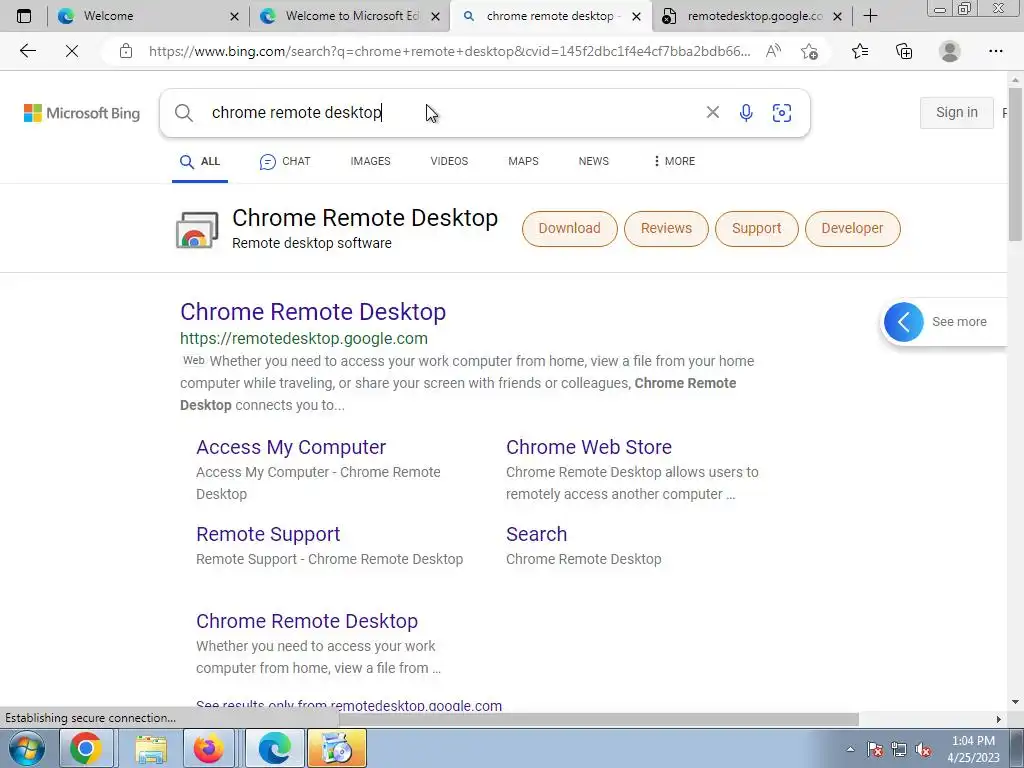Image resolution: width=1024 pixels, height=768 pixels.
Task: Launch Firefox from taskbar
Action: (209, 748)
